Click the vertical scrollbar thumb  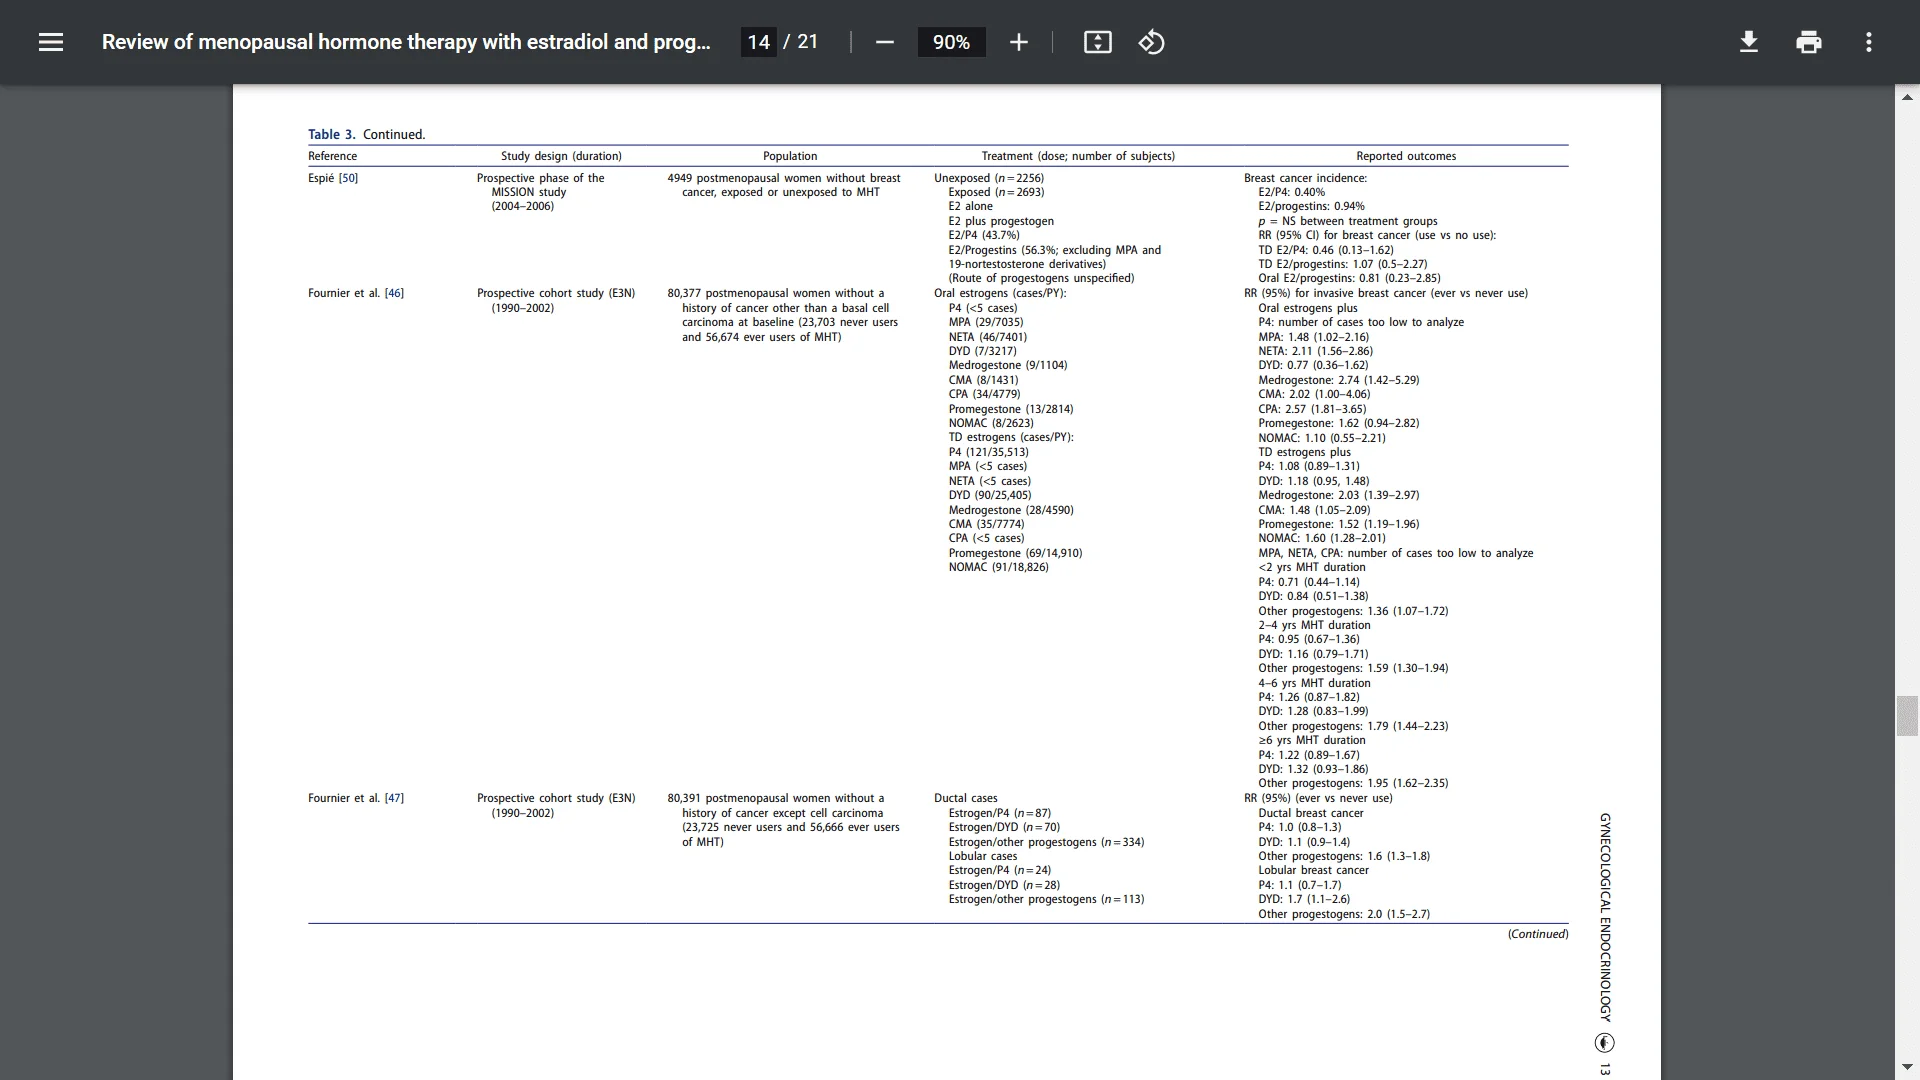coord(1907,716)
